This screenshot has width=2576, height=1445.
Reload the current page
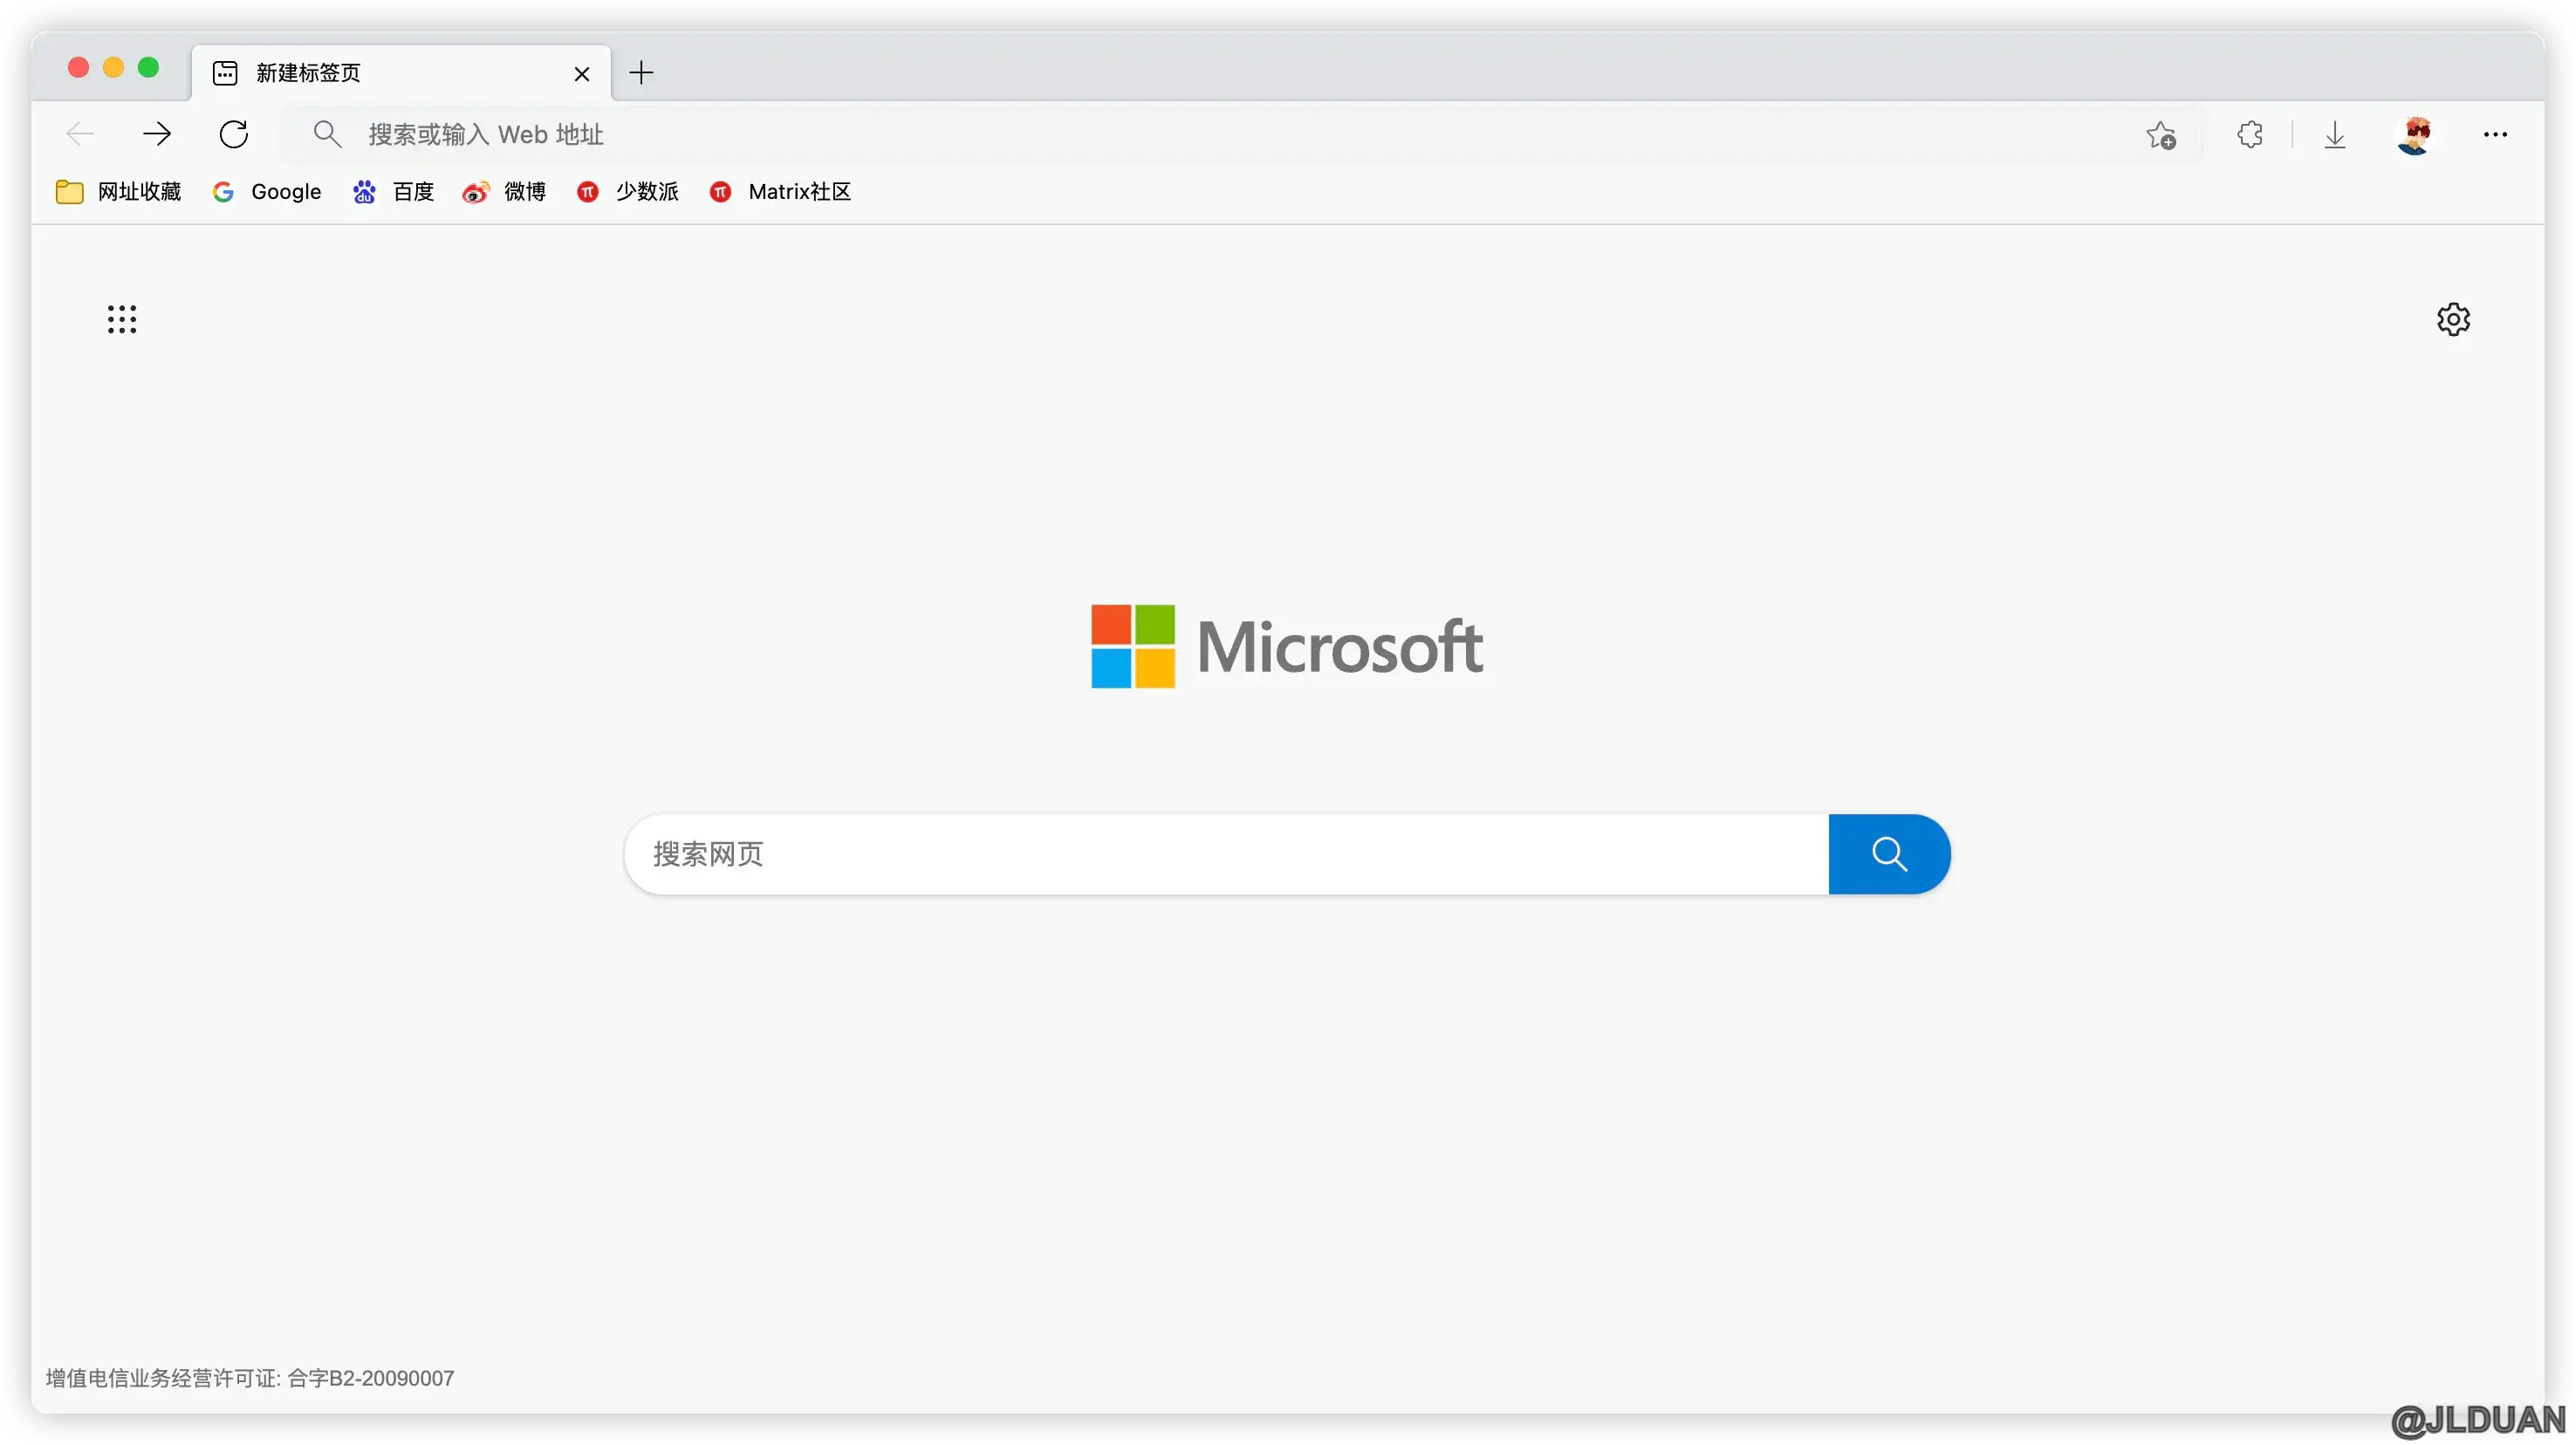(x=233, y=134)
